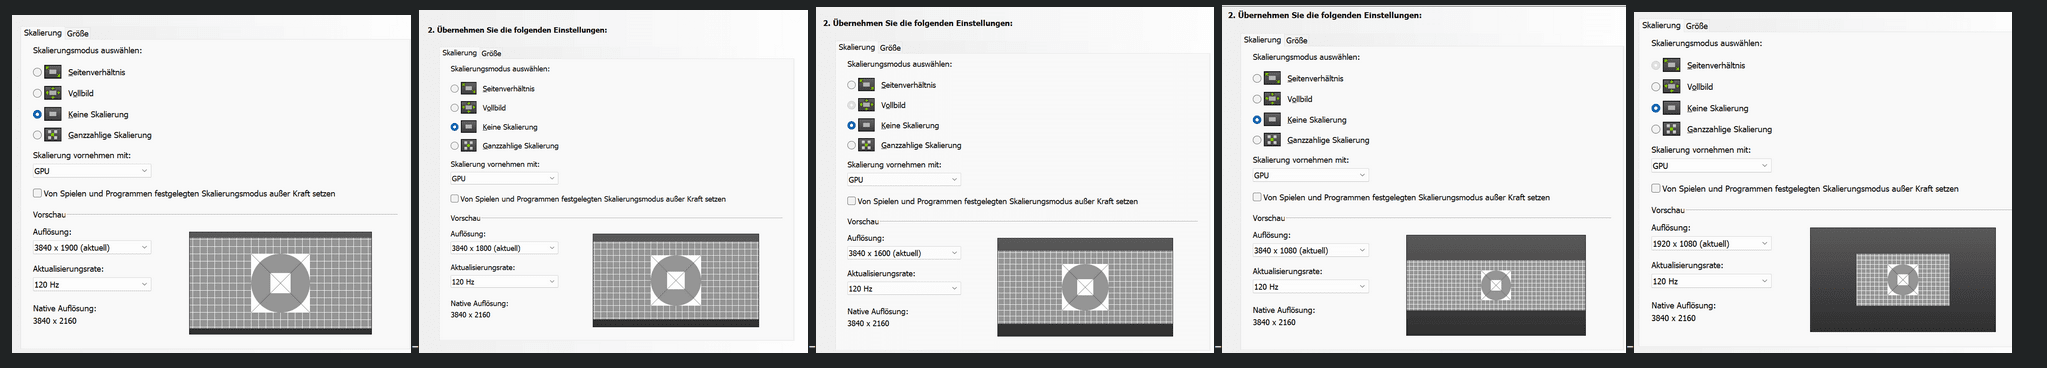Open the 3840 x 1600 (aktuell) resolution dropdown

click(904, 253)
